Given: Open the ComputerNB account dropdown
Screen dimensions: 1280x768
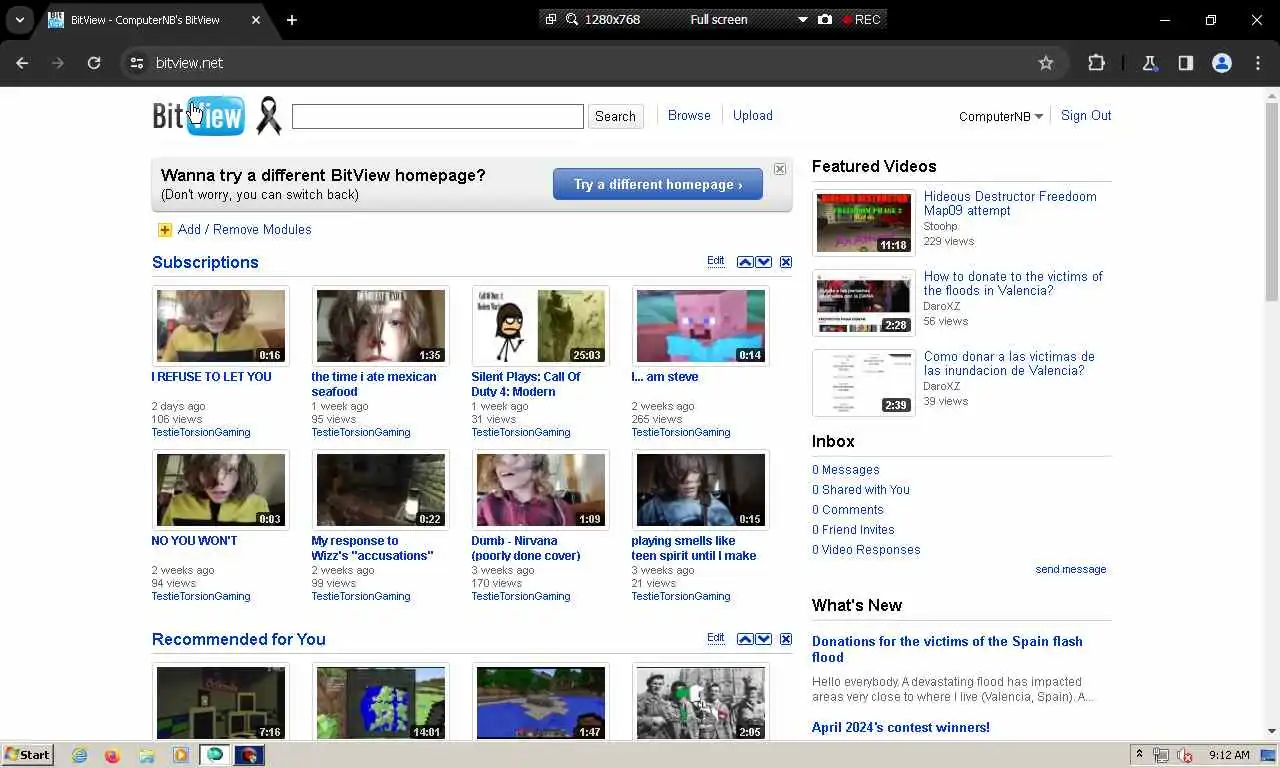Looking at the screenshot, I should 1001,116.
